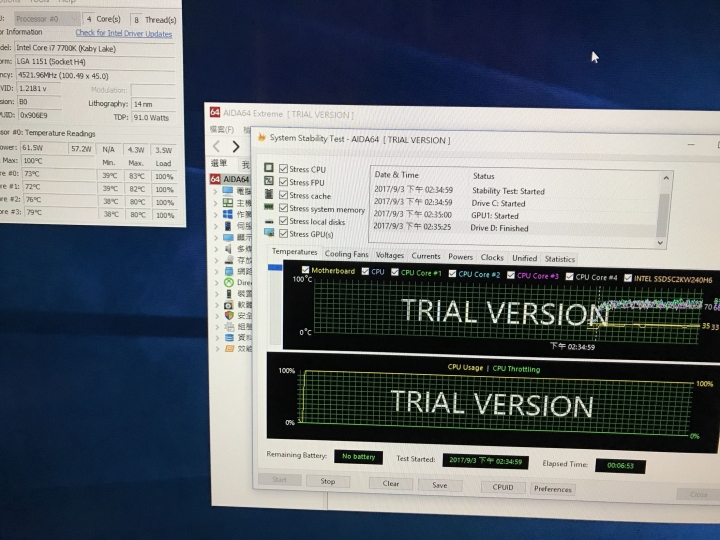The height and width of the screenshot is (540, 720).
Task: Click the database icon in AIDA64 tree
Action: [229, 338]
